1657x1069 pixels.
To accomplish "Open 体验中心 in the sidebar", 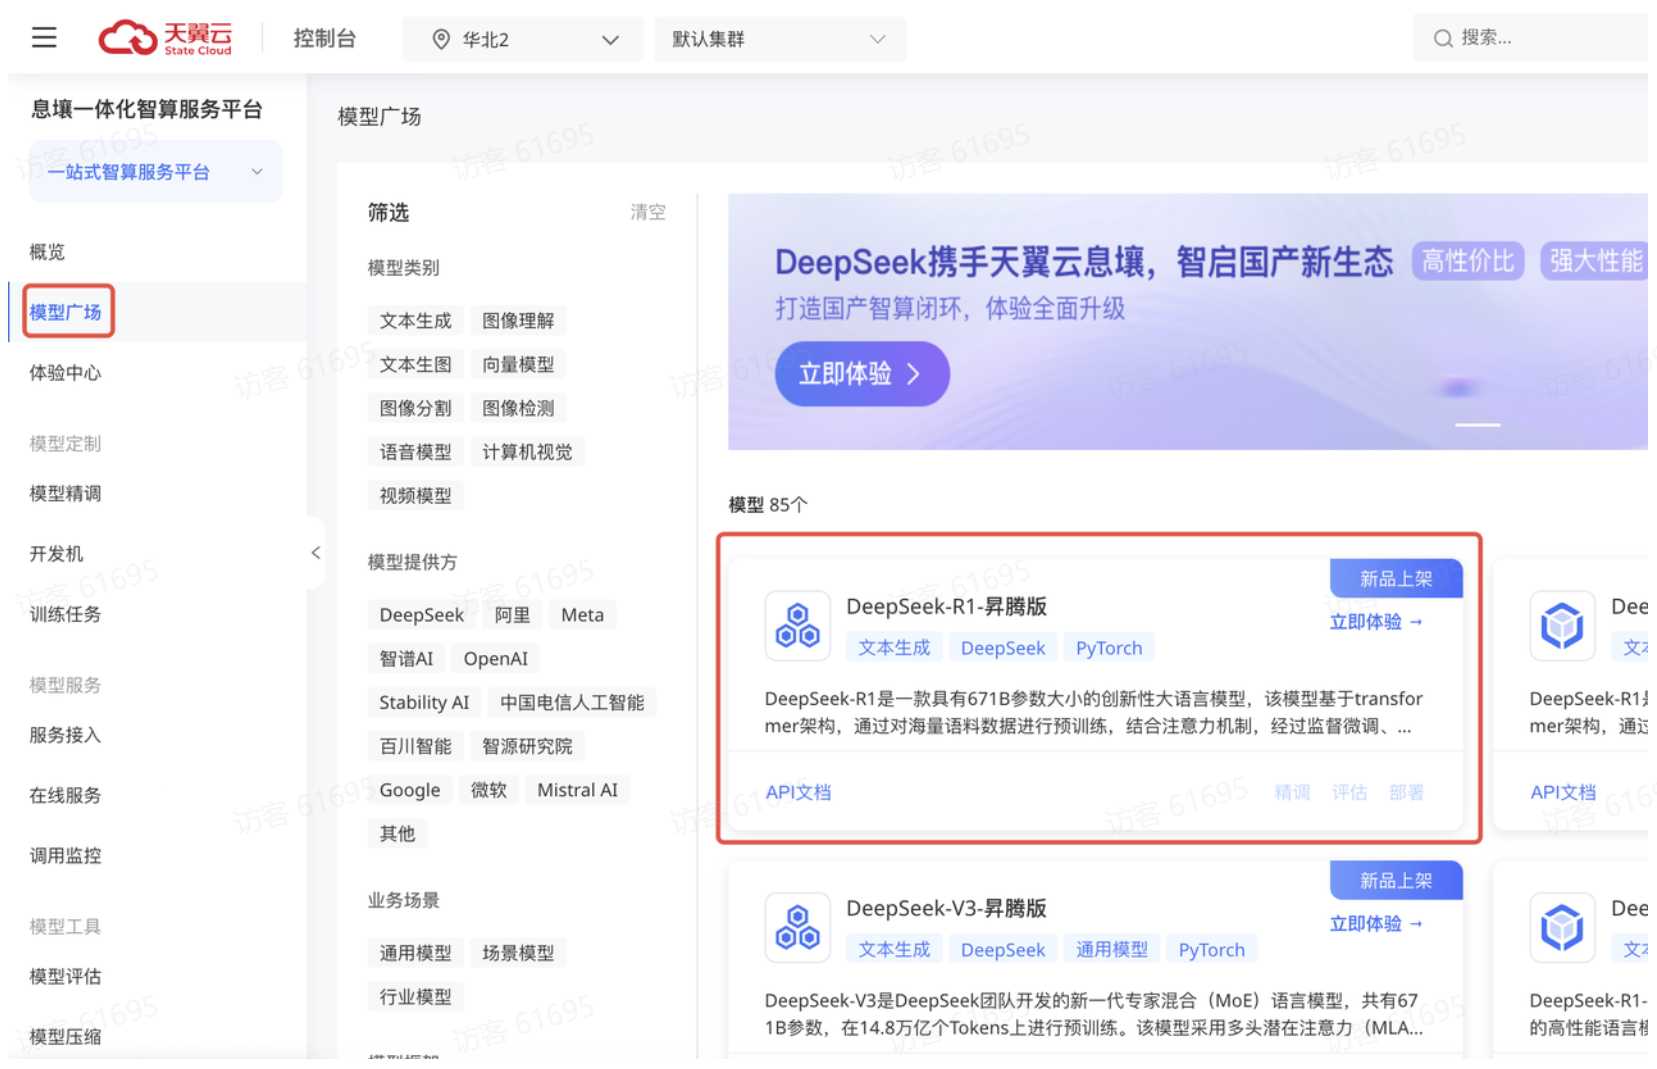I will coord(65,372).
